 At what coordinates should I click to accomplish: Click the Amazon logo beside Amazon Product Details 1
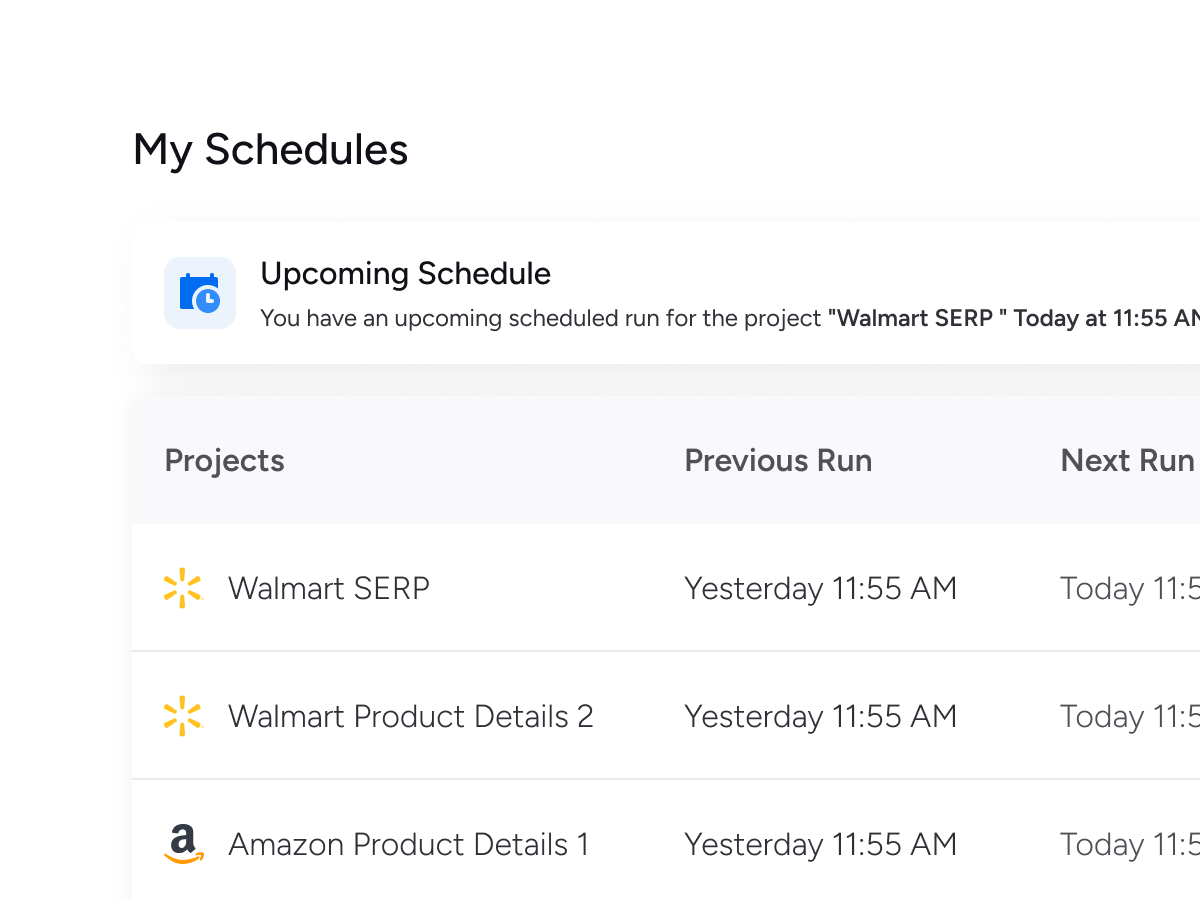point(183,844)
